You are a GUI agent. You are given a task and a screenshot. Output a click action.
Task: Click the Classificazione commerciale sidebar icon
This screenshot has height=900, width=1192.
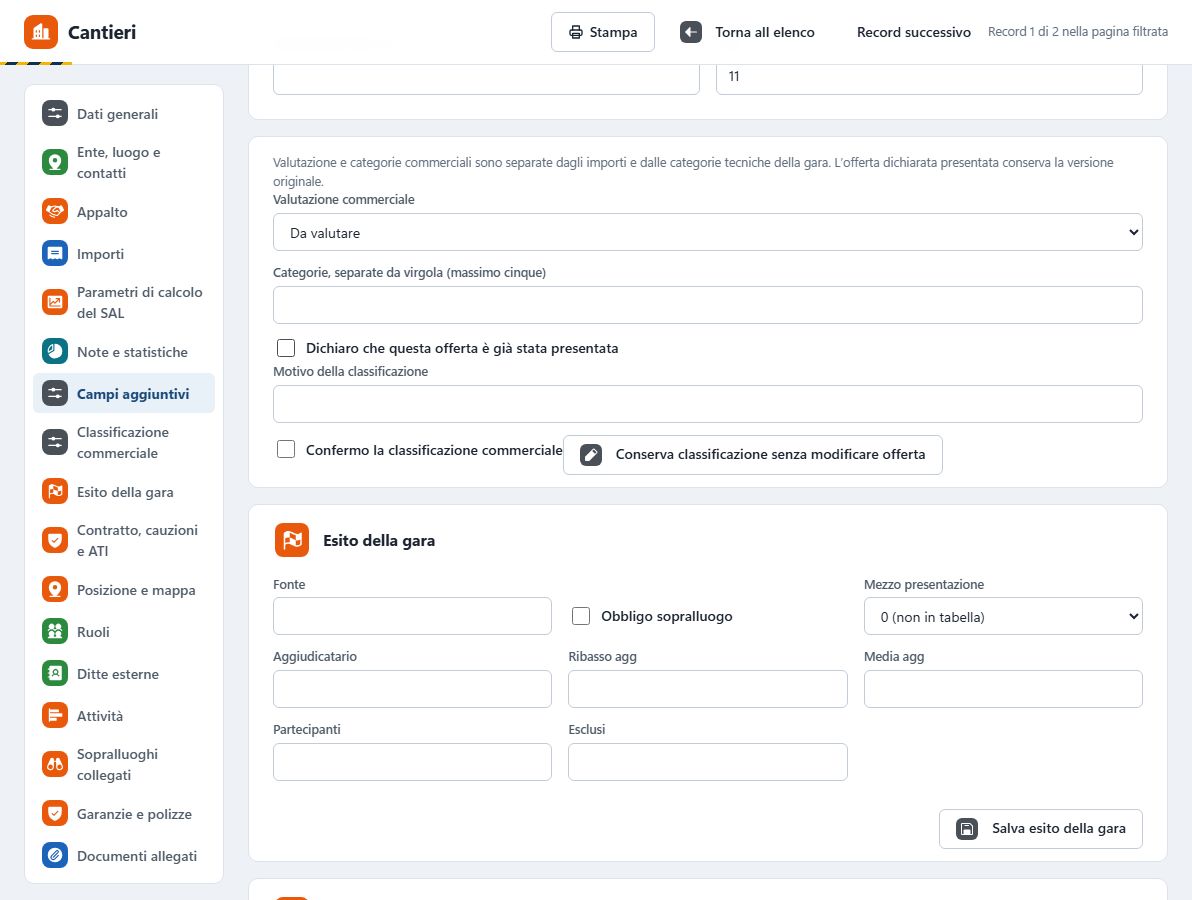[55, 442]
